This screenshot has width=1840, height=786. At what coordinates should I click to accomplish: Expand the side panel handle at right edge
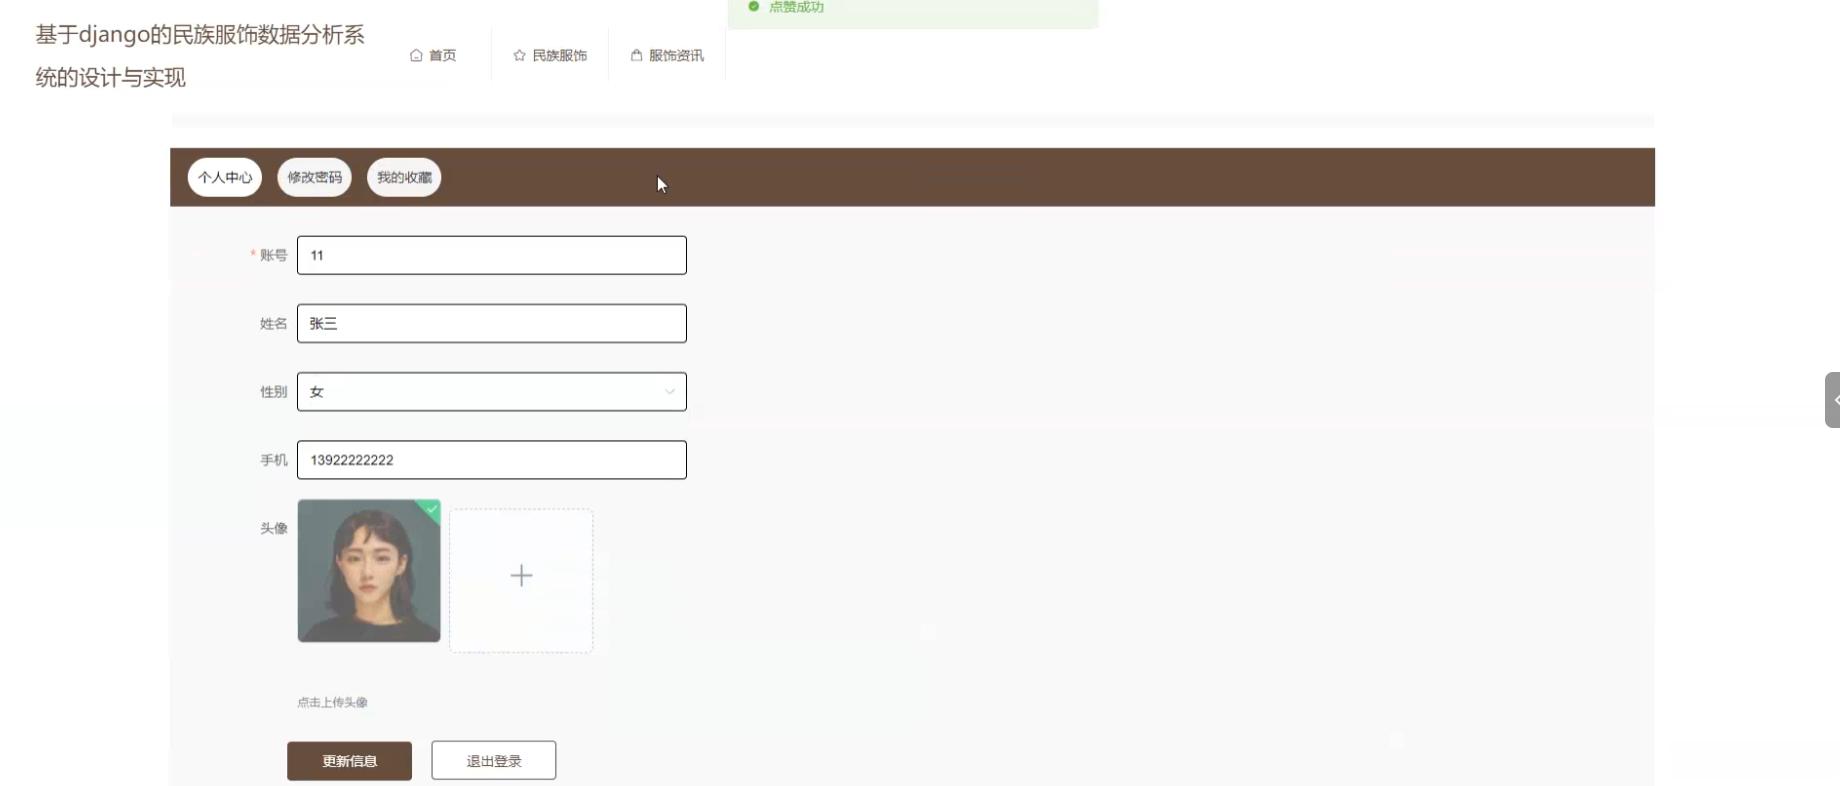pyautogui.click(x=1832, y=400)
